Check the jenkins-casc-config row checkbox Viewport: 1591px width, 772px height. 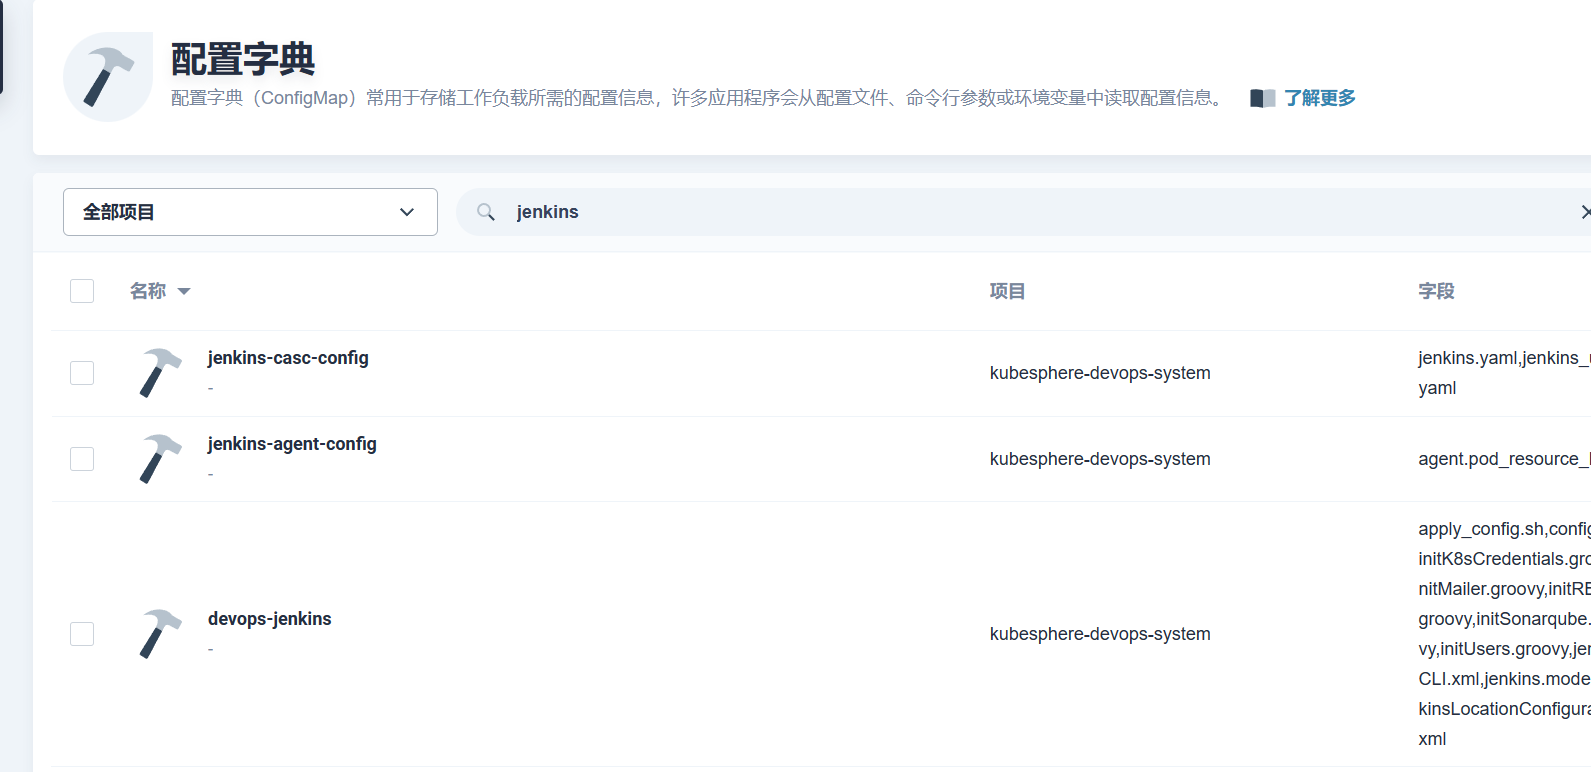coord(82,373)
